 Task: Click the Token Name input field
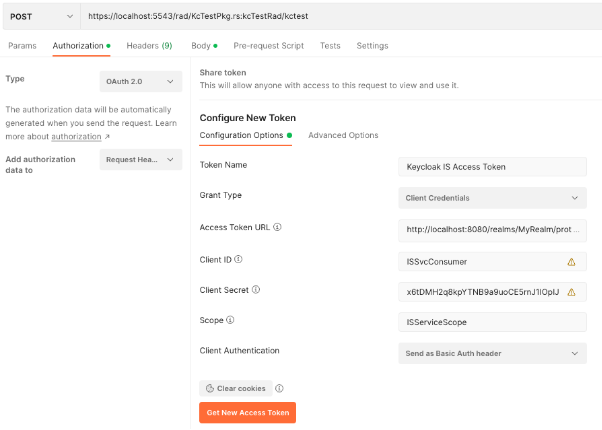492,167
